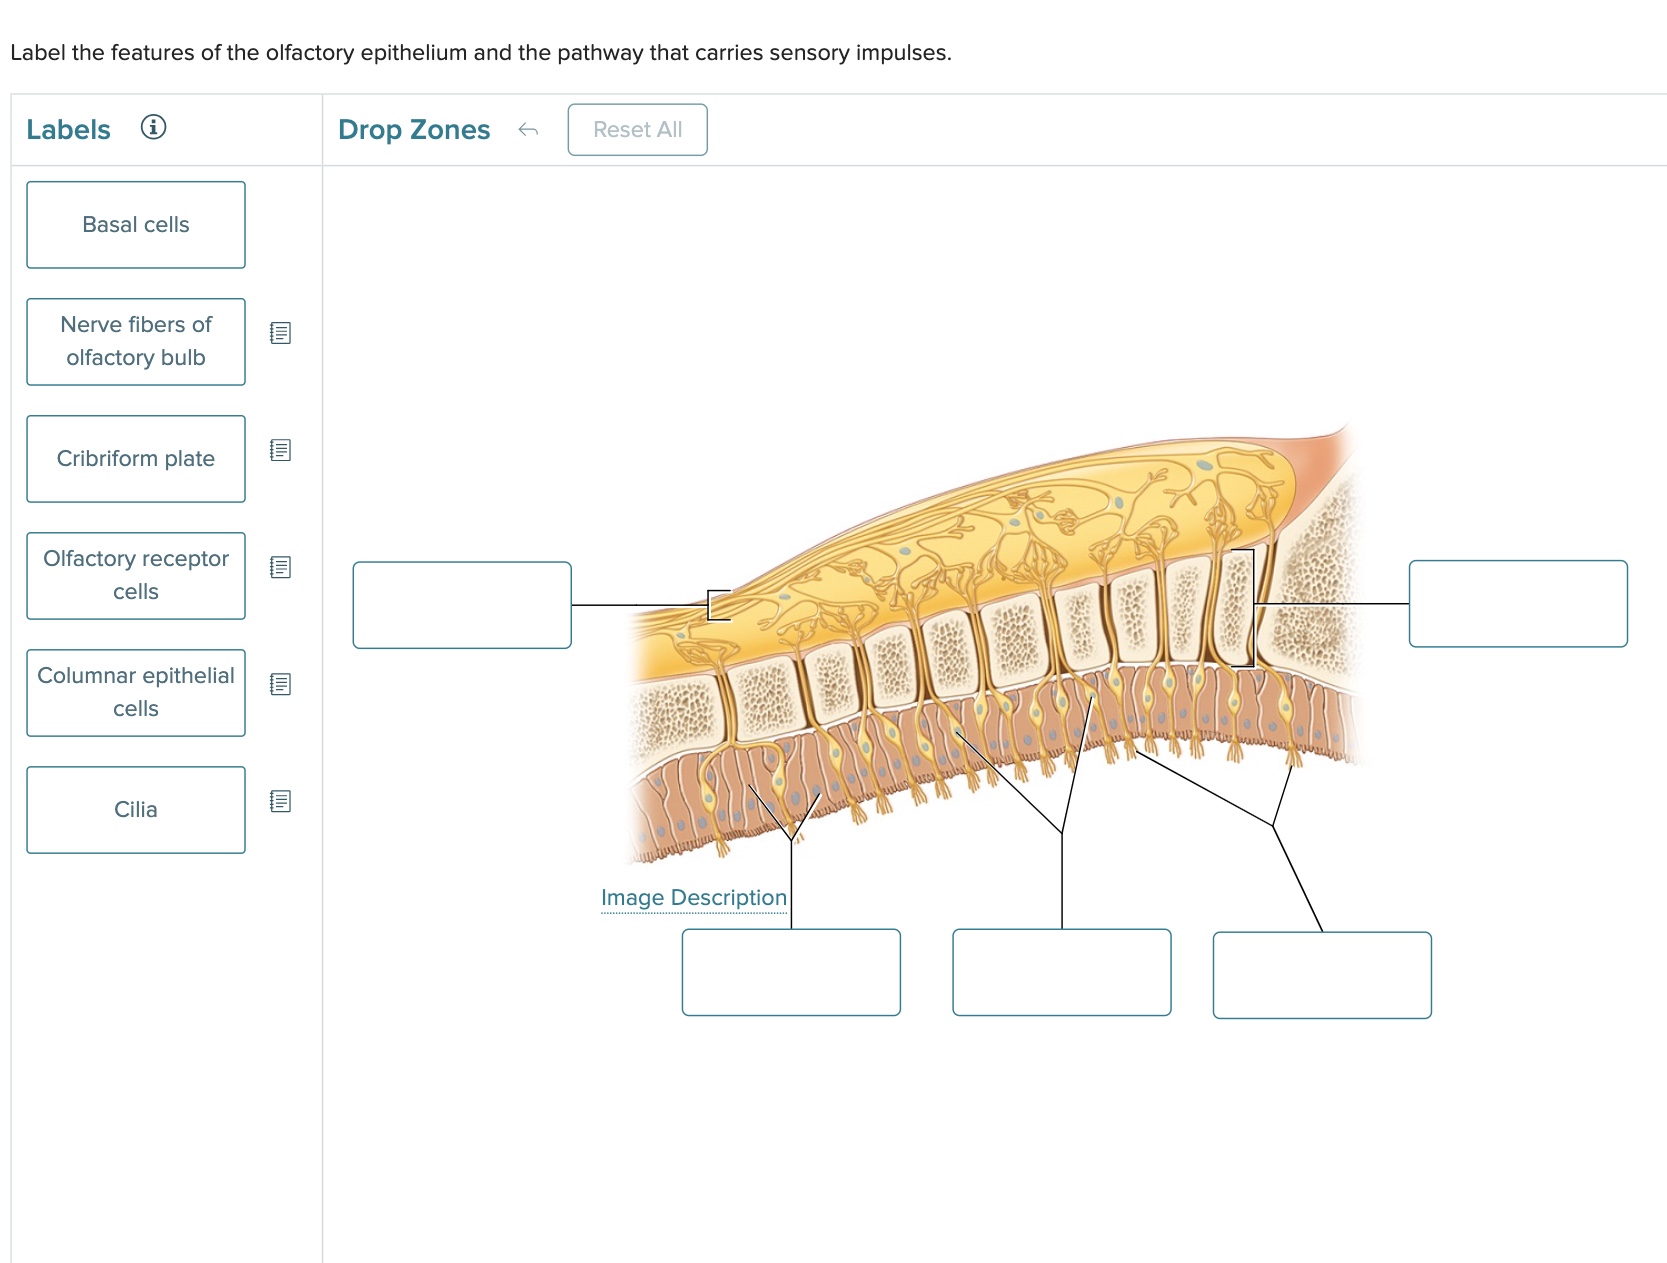Screen dimensions: 1667x1263
Task: Open the description icon next to "Nerve fibers of olfactory bulb"
Action: pyautogui.click(x=280, y=333)
